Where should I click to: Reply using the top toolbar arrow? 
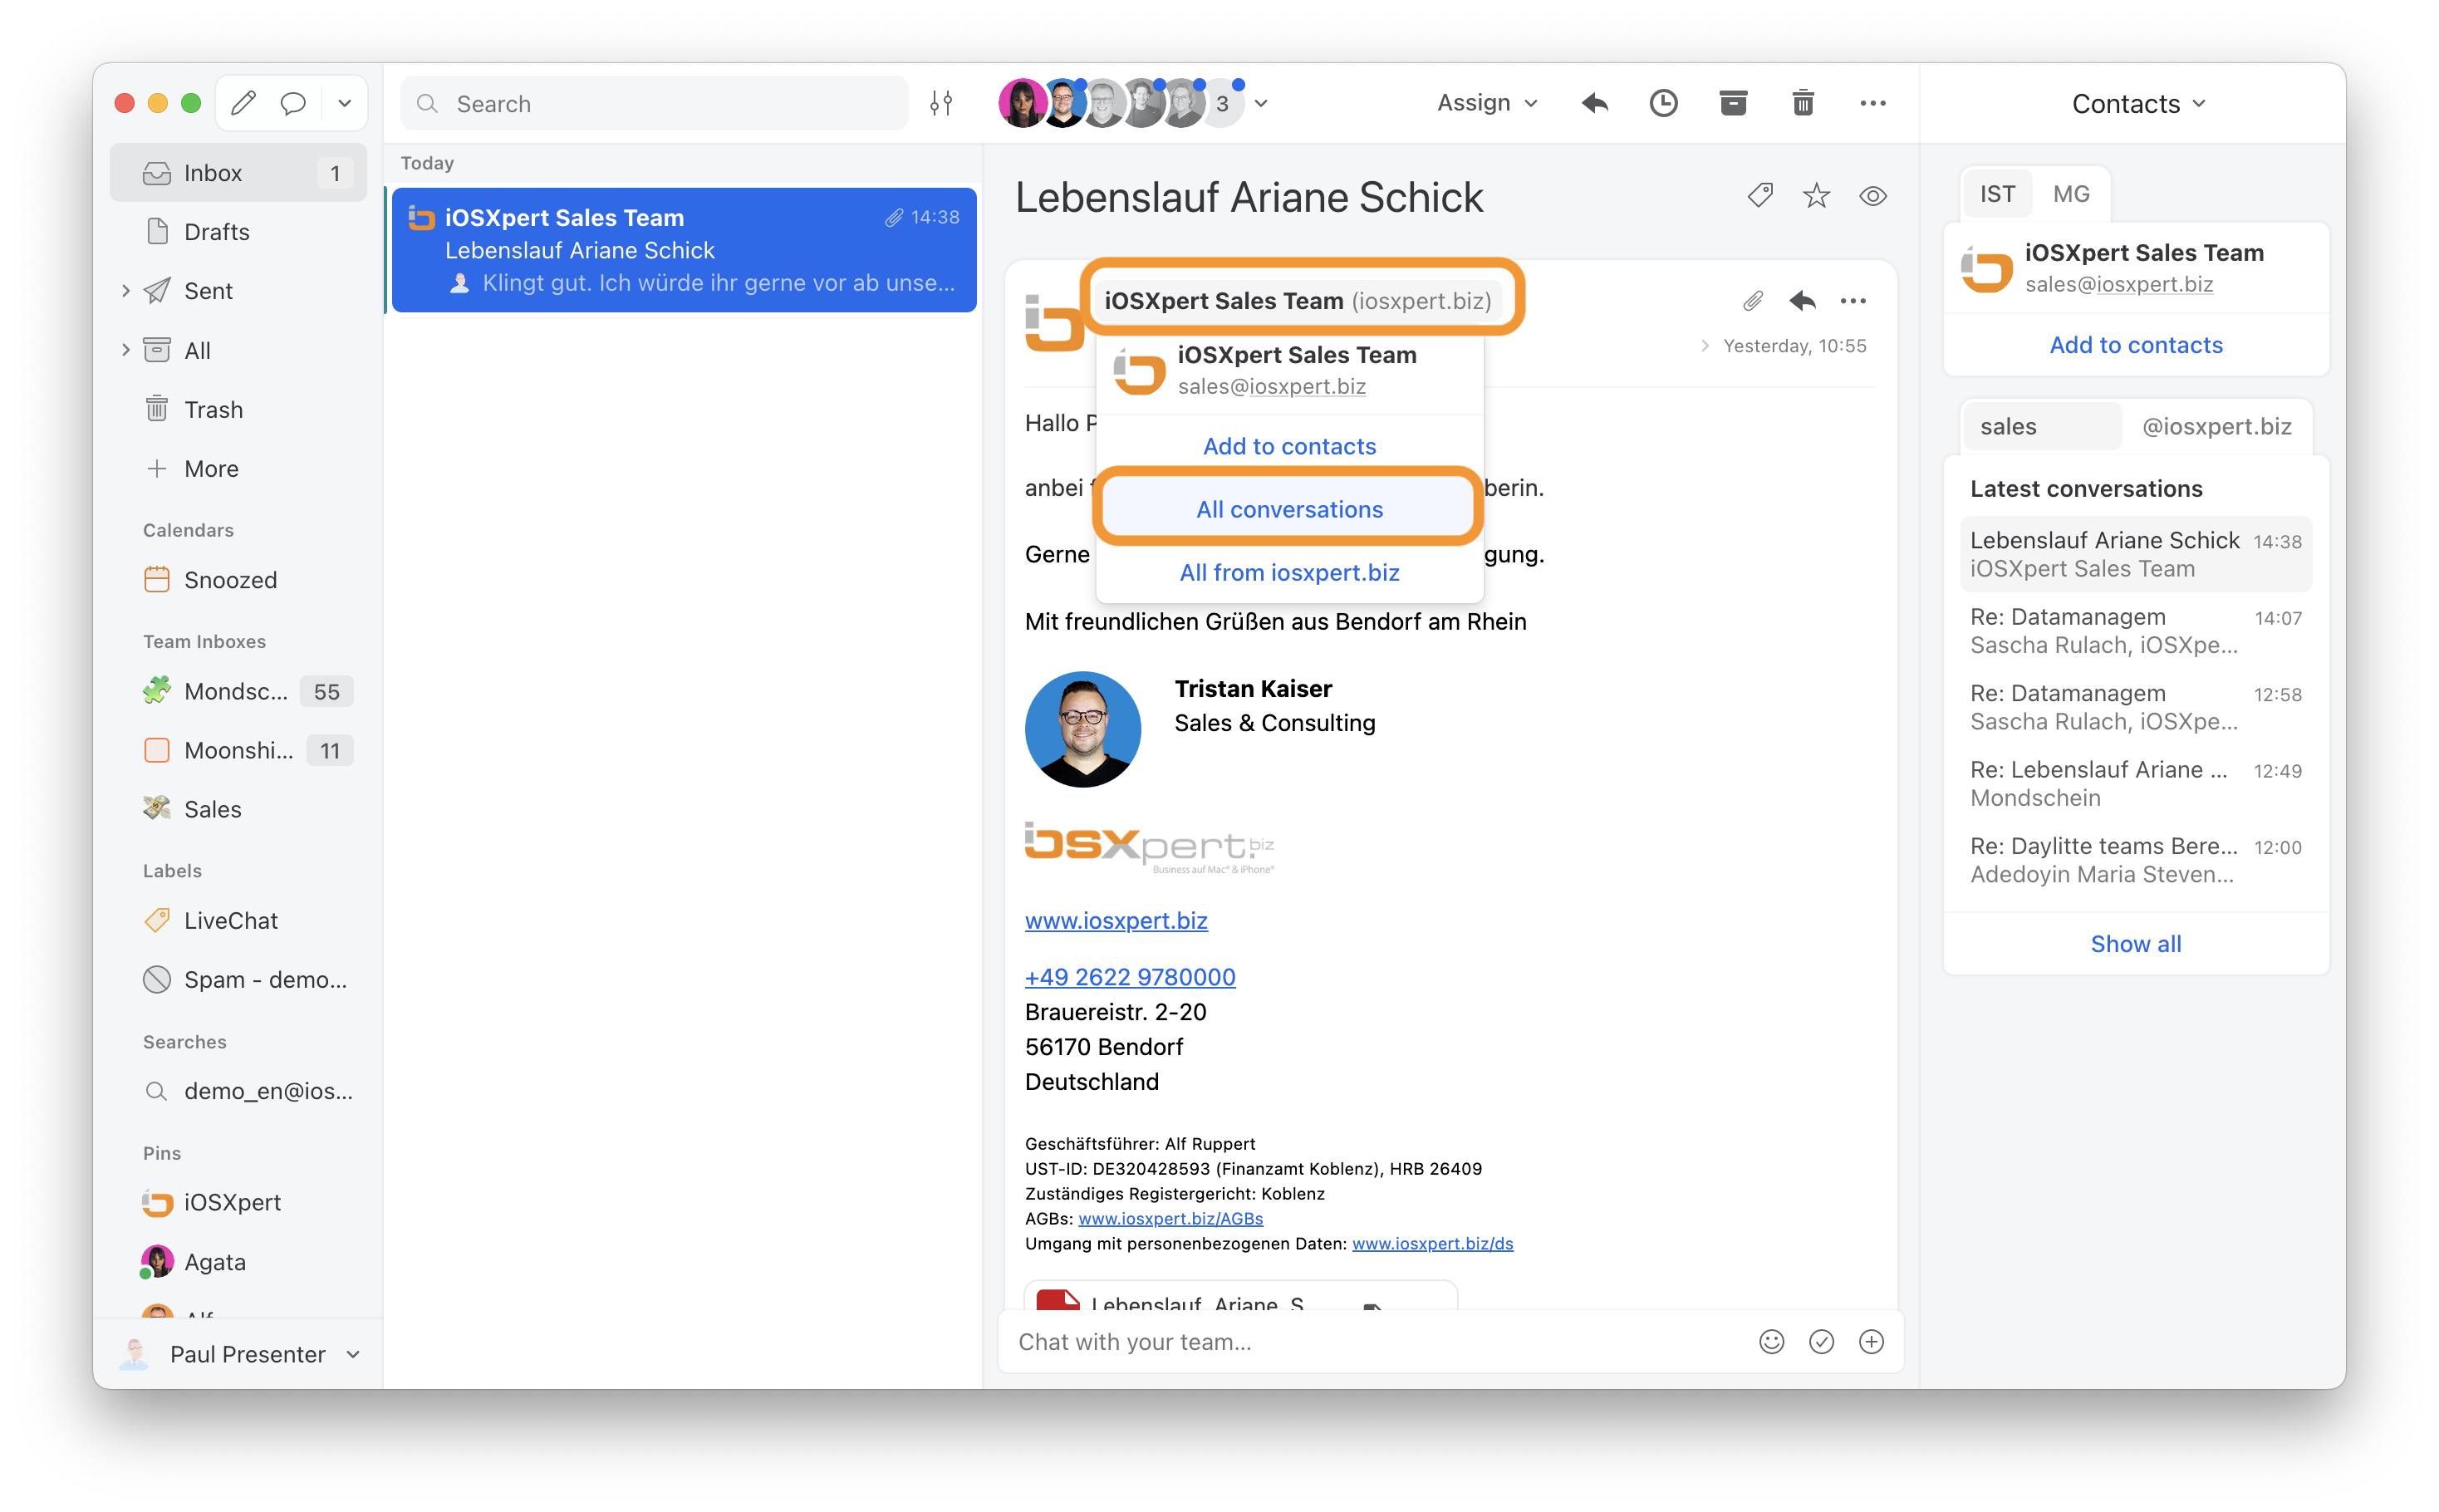point(1595,103)
